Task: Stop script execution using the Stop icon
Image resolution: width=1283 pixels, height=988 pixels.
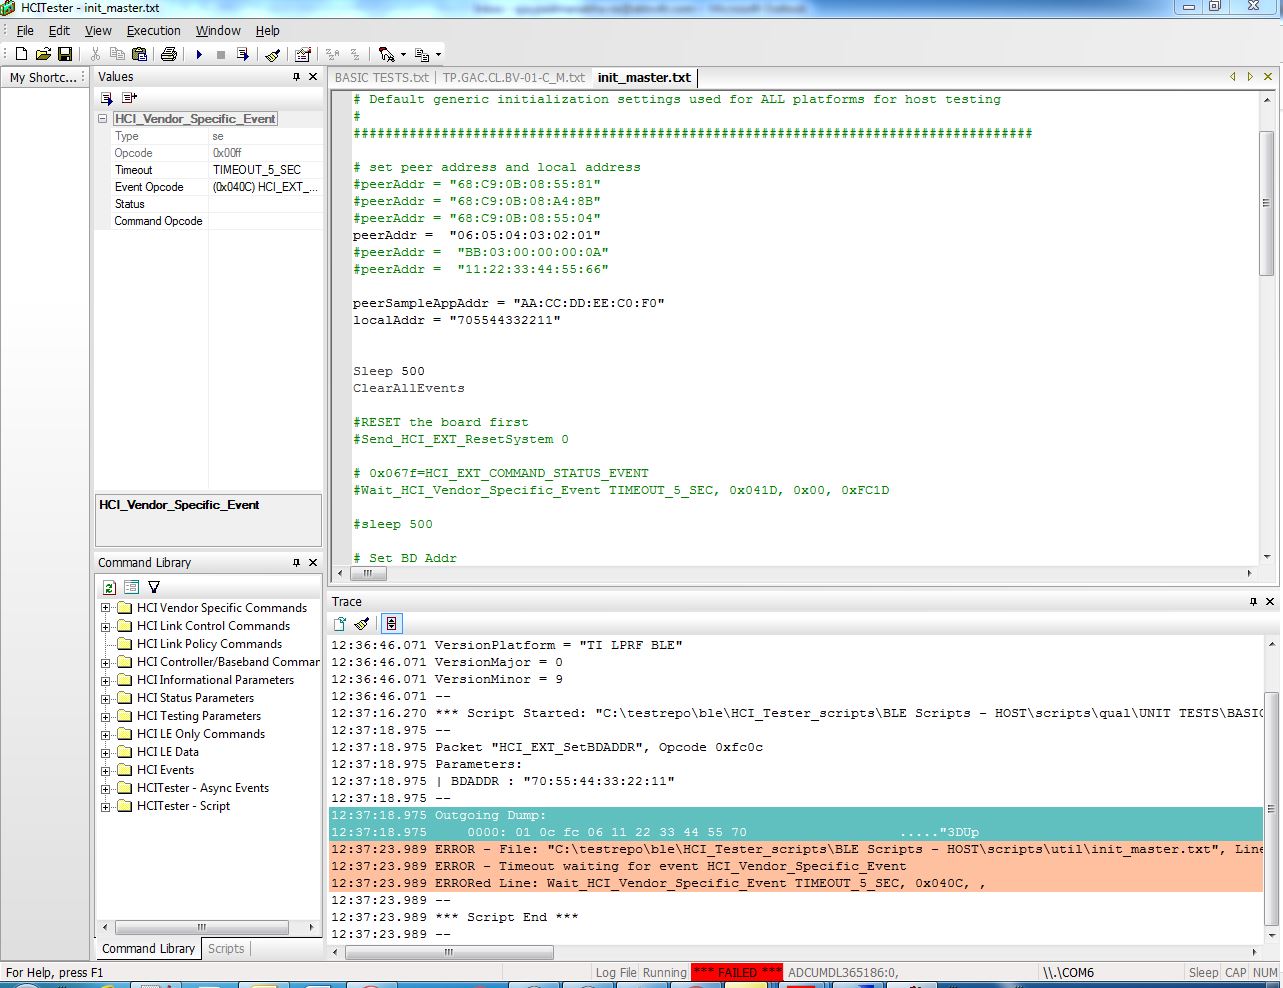Action: pyautogui.click(x=220, y=53)
